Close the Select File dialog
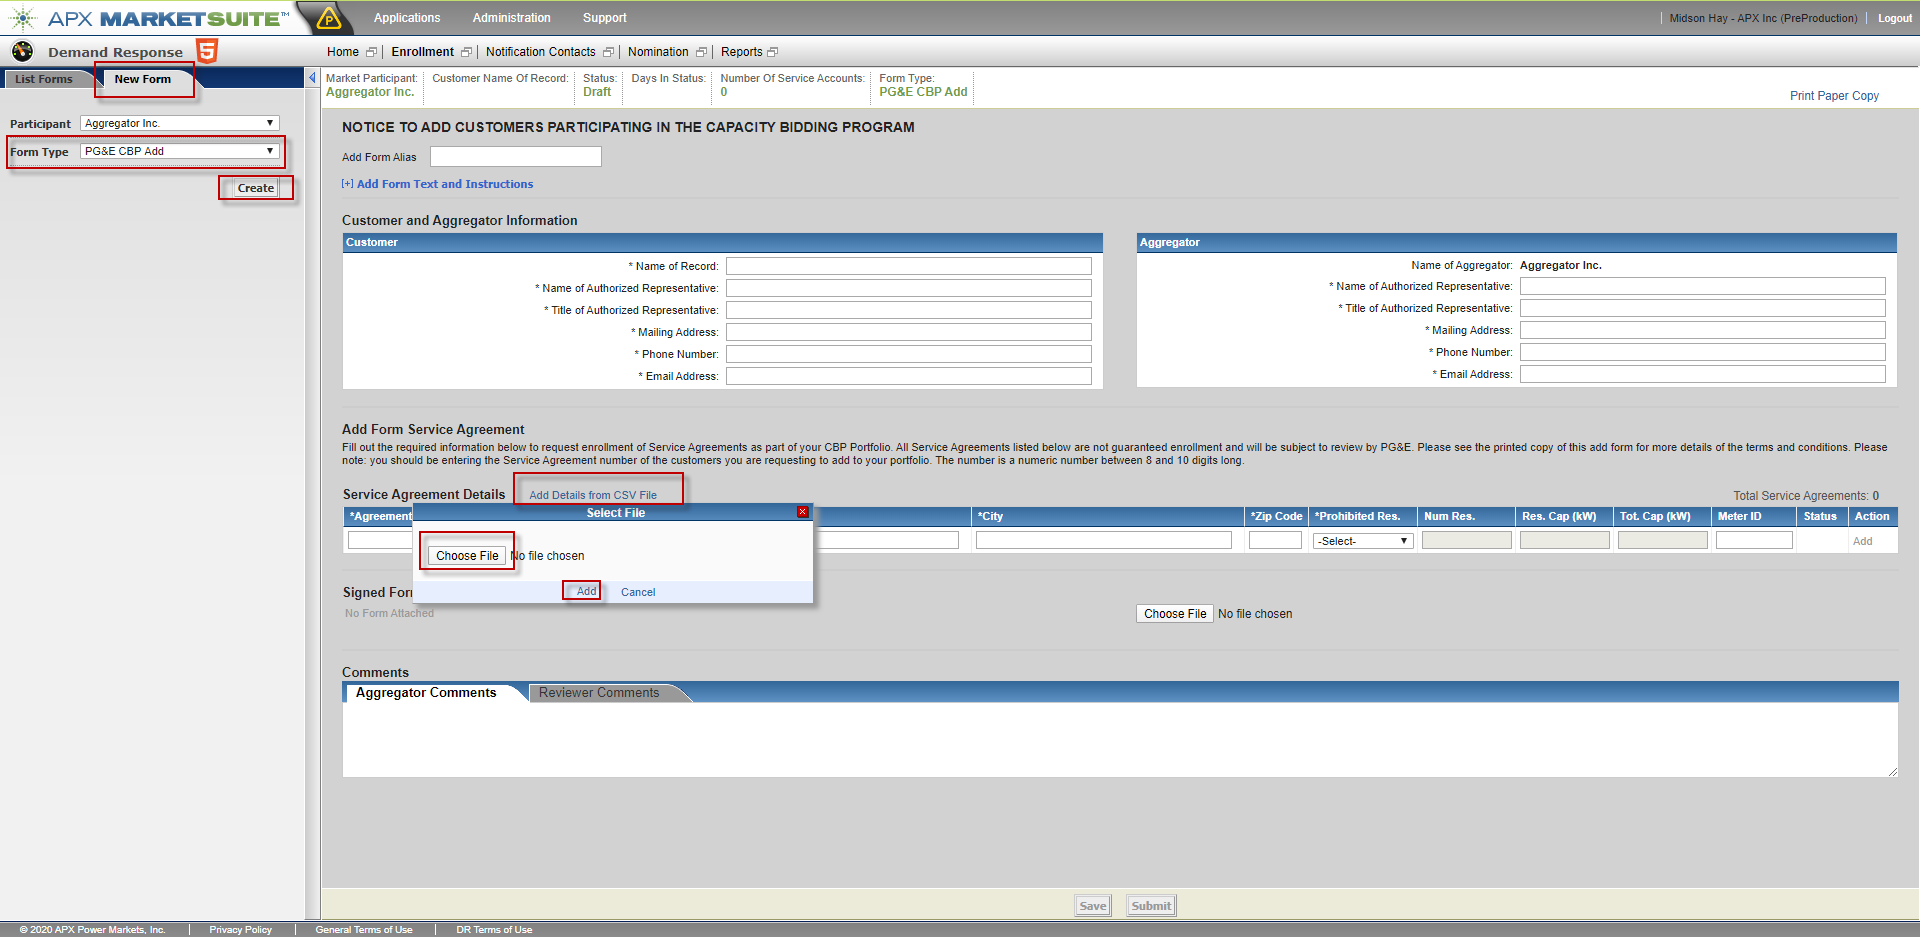This screenshot has height=937, width=1920. (x=802, y=512)
